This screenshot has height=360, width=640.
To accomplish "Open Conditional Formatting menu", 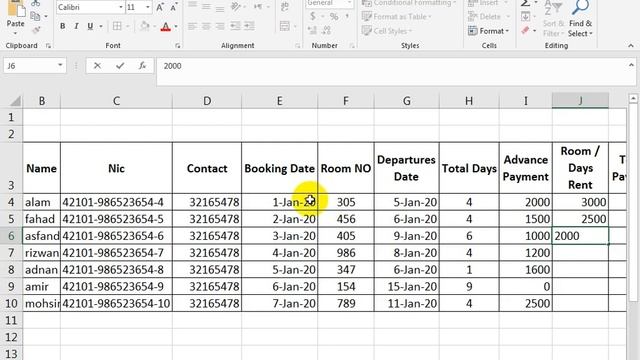I will pyautogui.click(x=409, y=3).
